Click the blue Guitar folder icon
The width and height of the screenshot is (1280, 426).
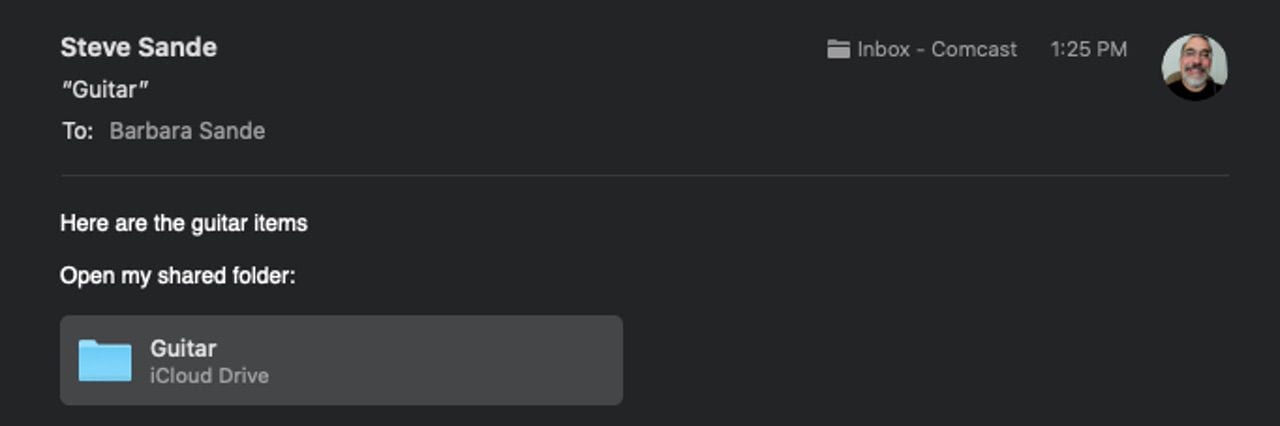click(x=105, y=360)
